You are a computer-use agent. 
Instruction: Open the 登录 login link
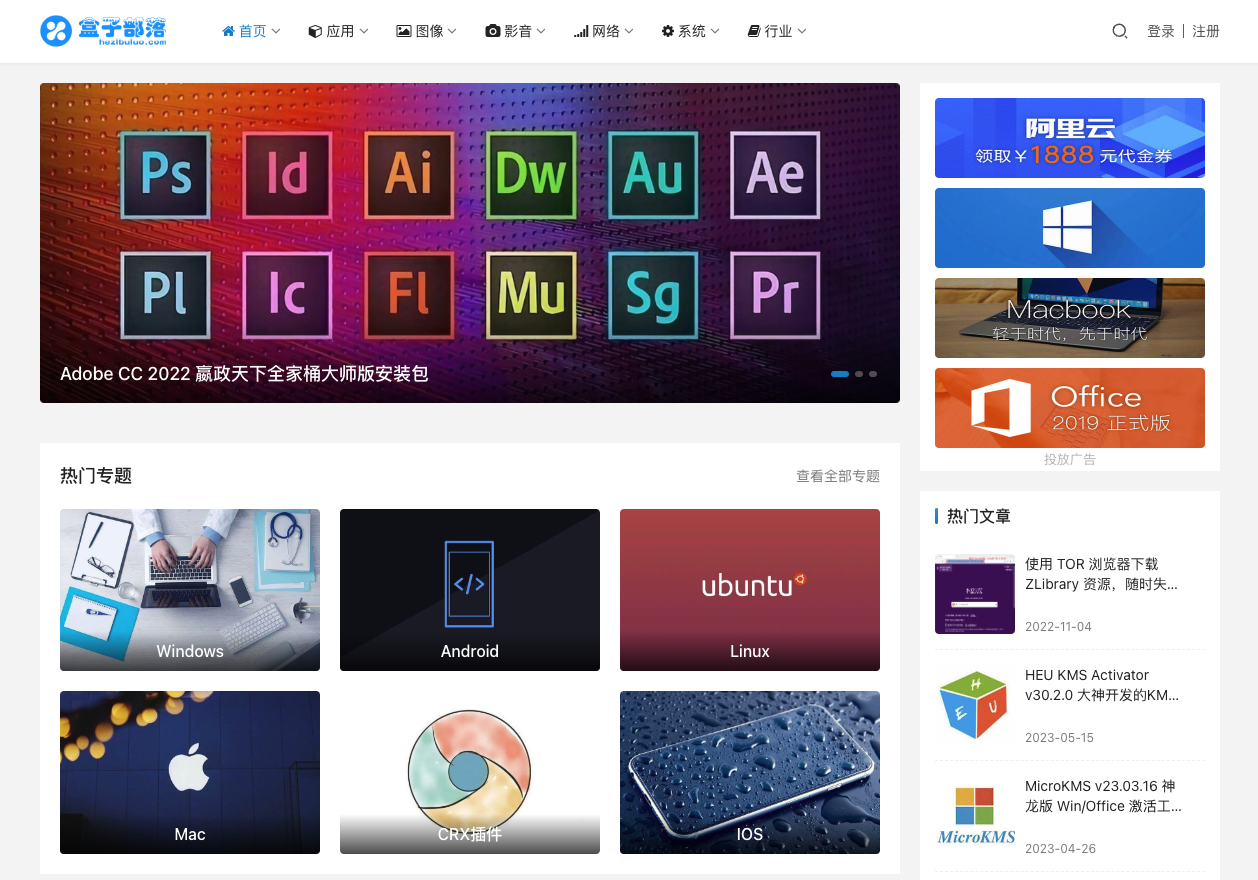(x=1161, y=31)
